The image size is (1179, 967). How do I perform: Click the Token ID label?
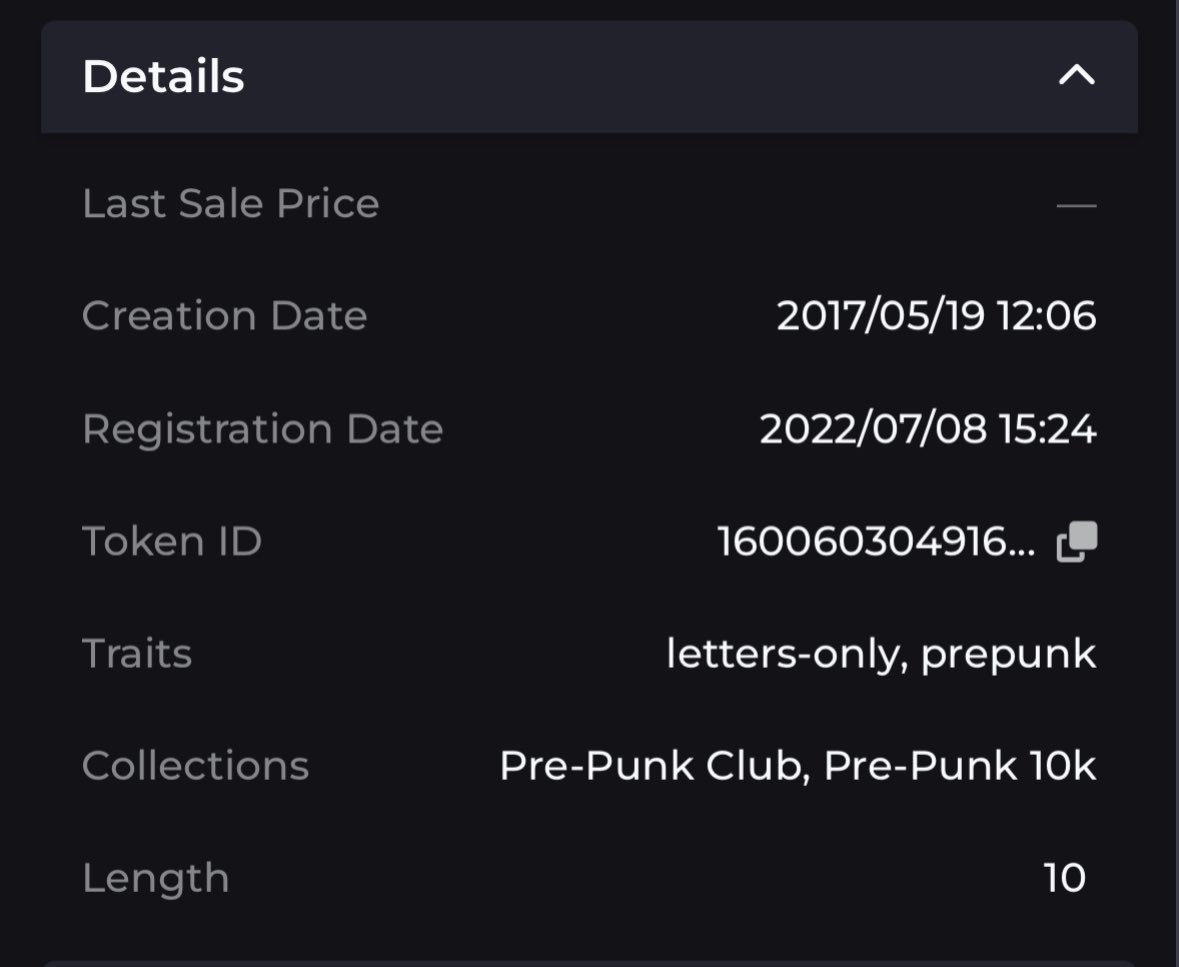point(172,541)
